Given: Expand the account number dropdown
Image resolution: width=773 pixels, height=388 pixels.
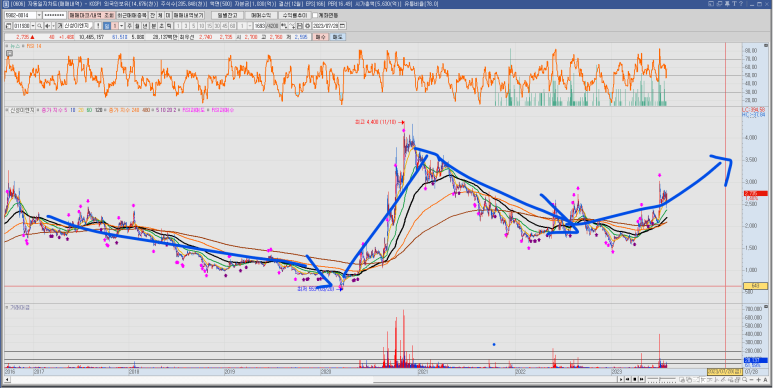Looking at the screenshot, I should pos(39,15).
